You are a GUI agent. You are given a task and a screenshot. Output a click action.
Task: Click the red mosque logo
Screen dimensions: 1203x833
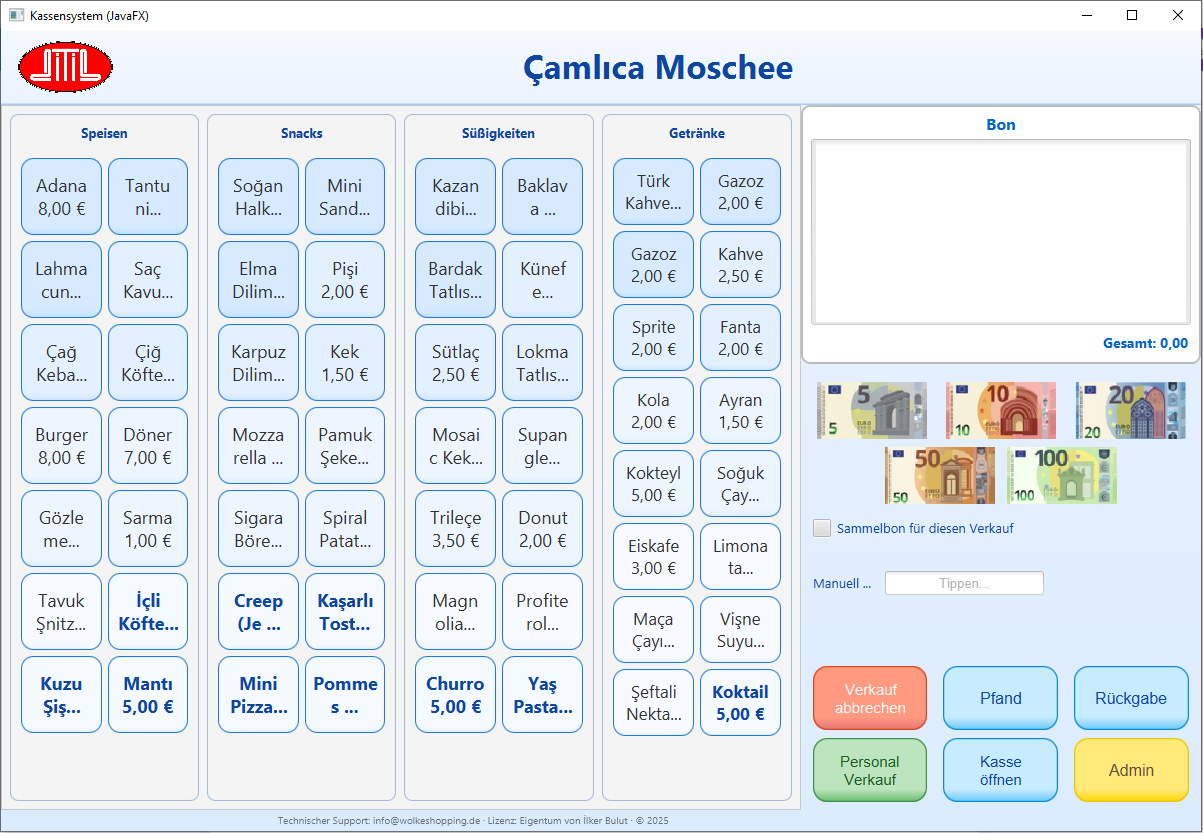pos(65,68)
